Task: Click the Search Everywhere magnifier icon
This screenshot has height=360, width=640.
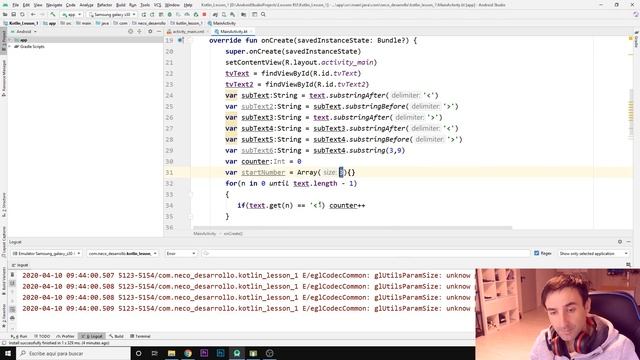Action: pyautogui.click(x=263, y=14)
